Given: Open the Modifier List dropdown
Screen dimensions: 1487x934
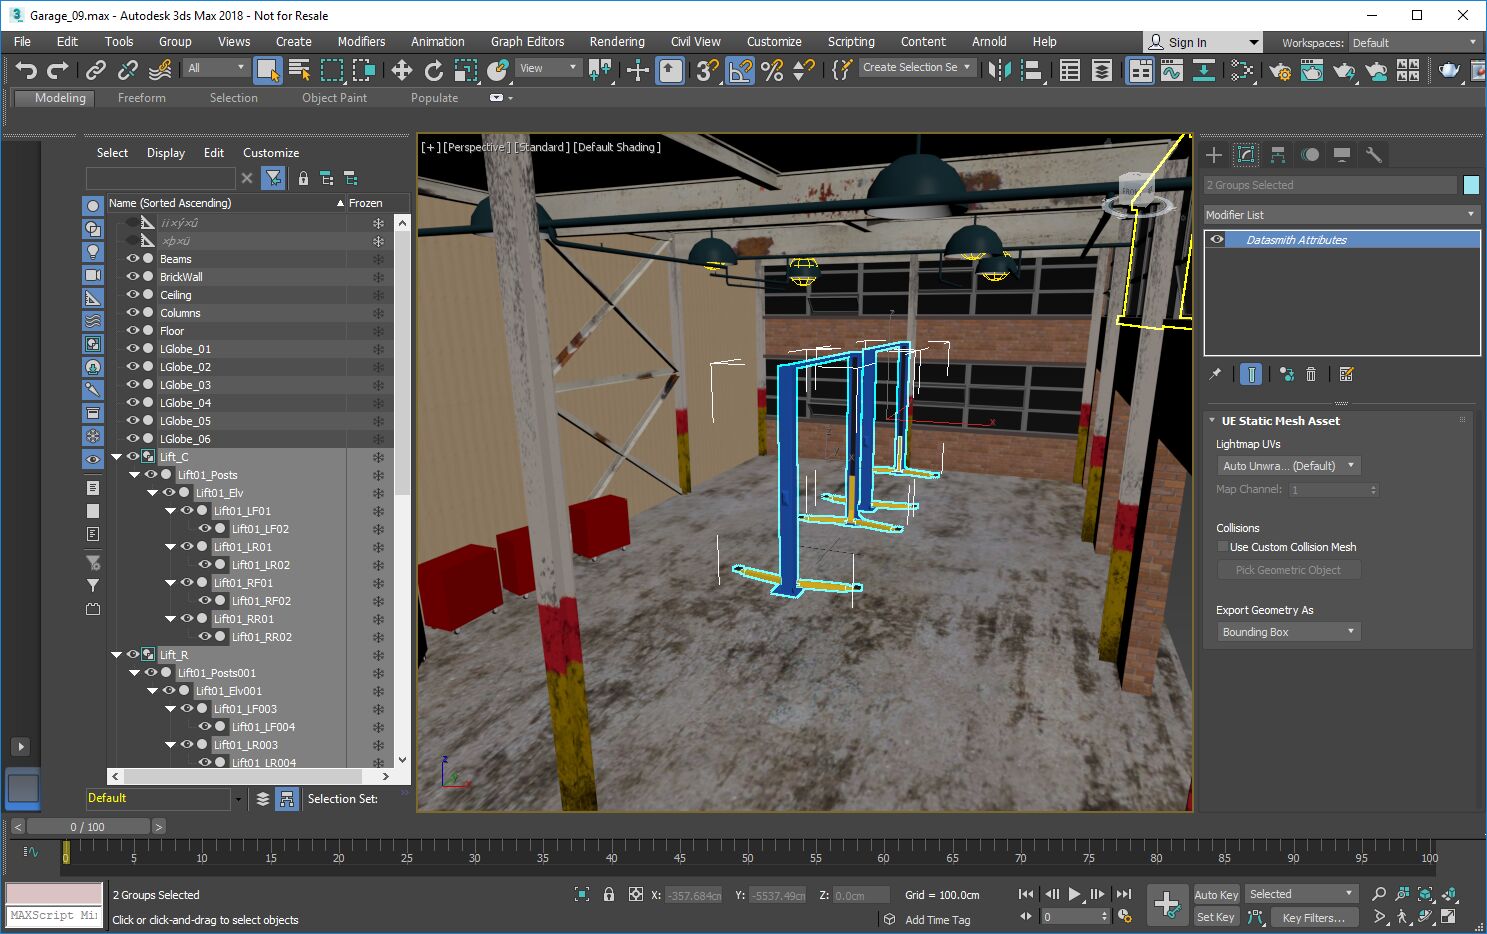Looking at the screenshot, I should [1340, 215].
